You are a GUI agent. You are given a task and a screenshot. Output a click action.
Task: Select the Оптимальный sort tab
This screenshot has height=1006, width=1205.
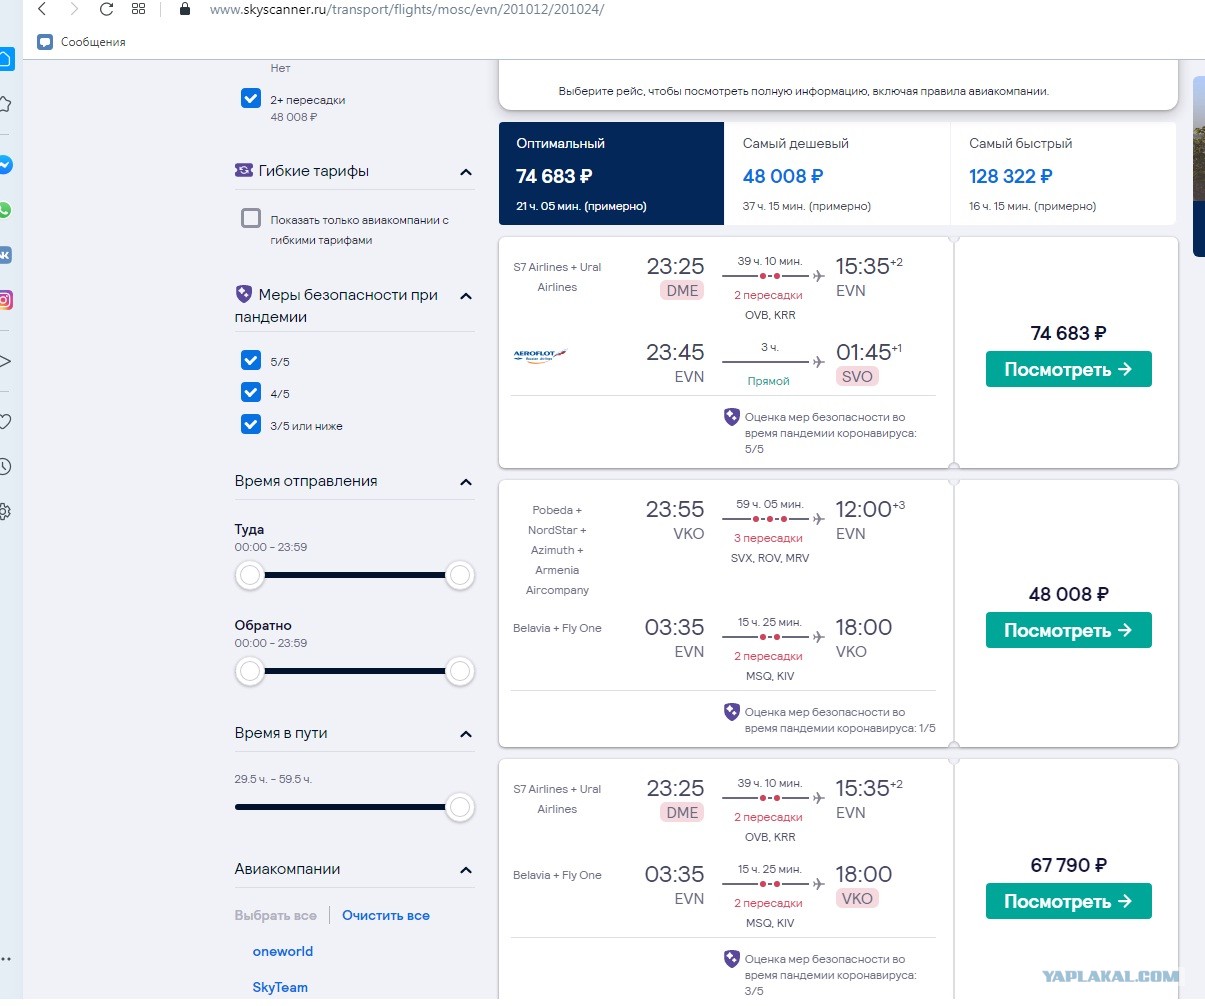[611, 174]
